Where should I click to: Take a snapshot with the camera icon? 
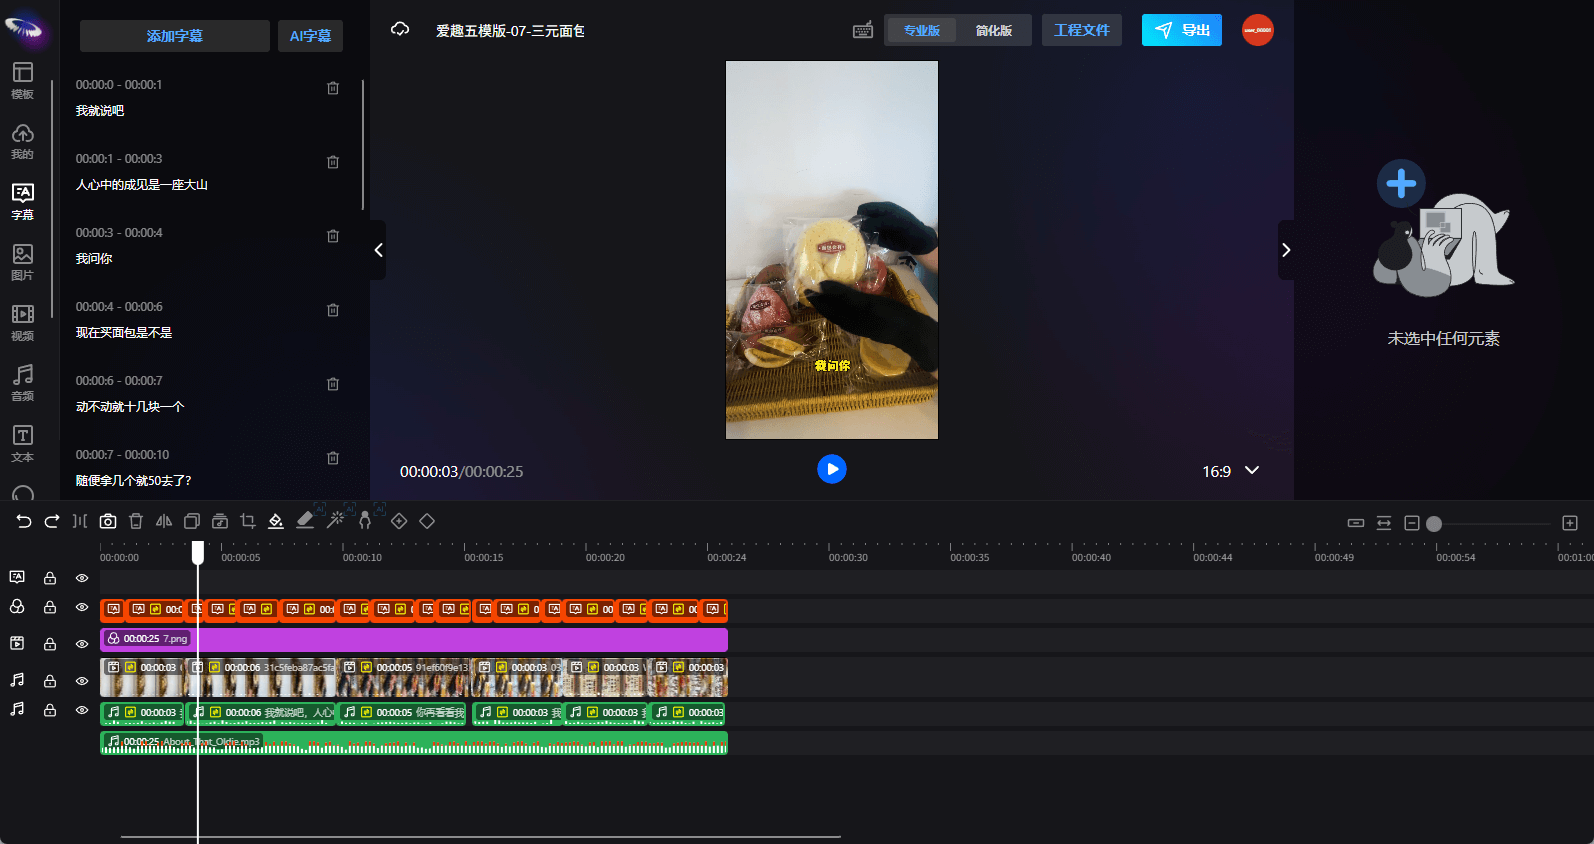coord(108,521)
